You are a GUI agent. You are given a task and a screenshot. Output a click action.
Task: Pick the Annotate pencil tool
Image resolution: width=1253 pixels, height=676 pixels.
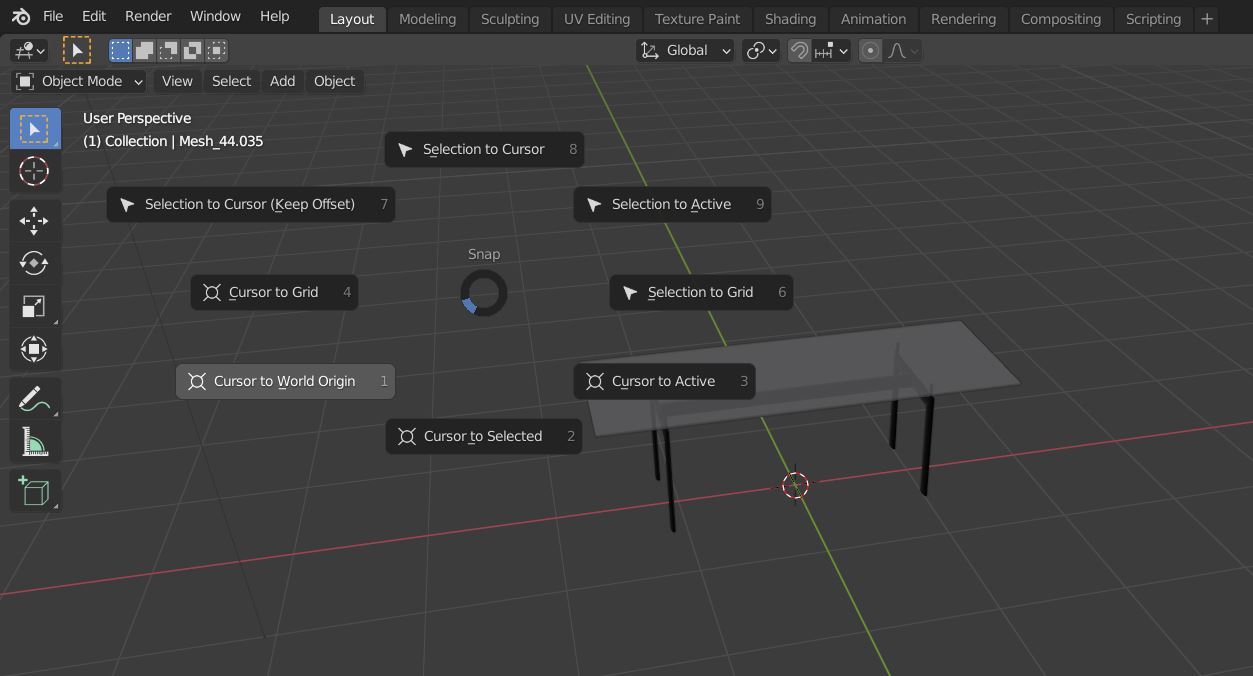[34, 399]
